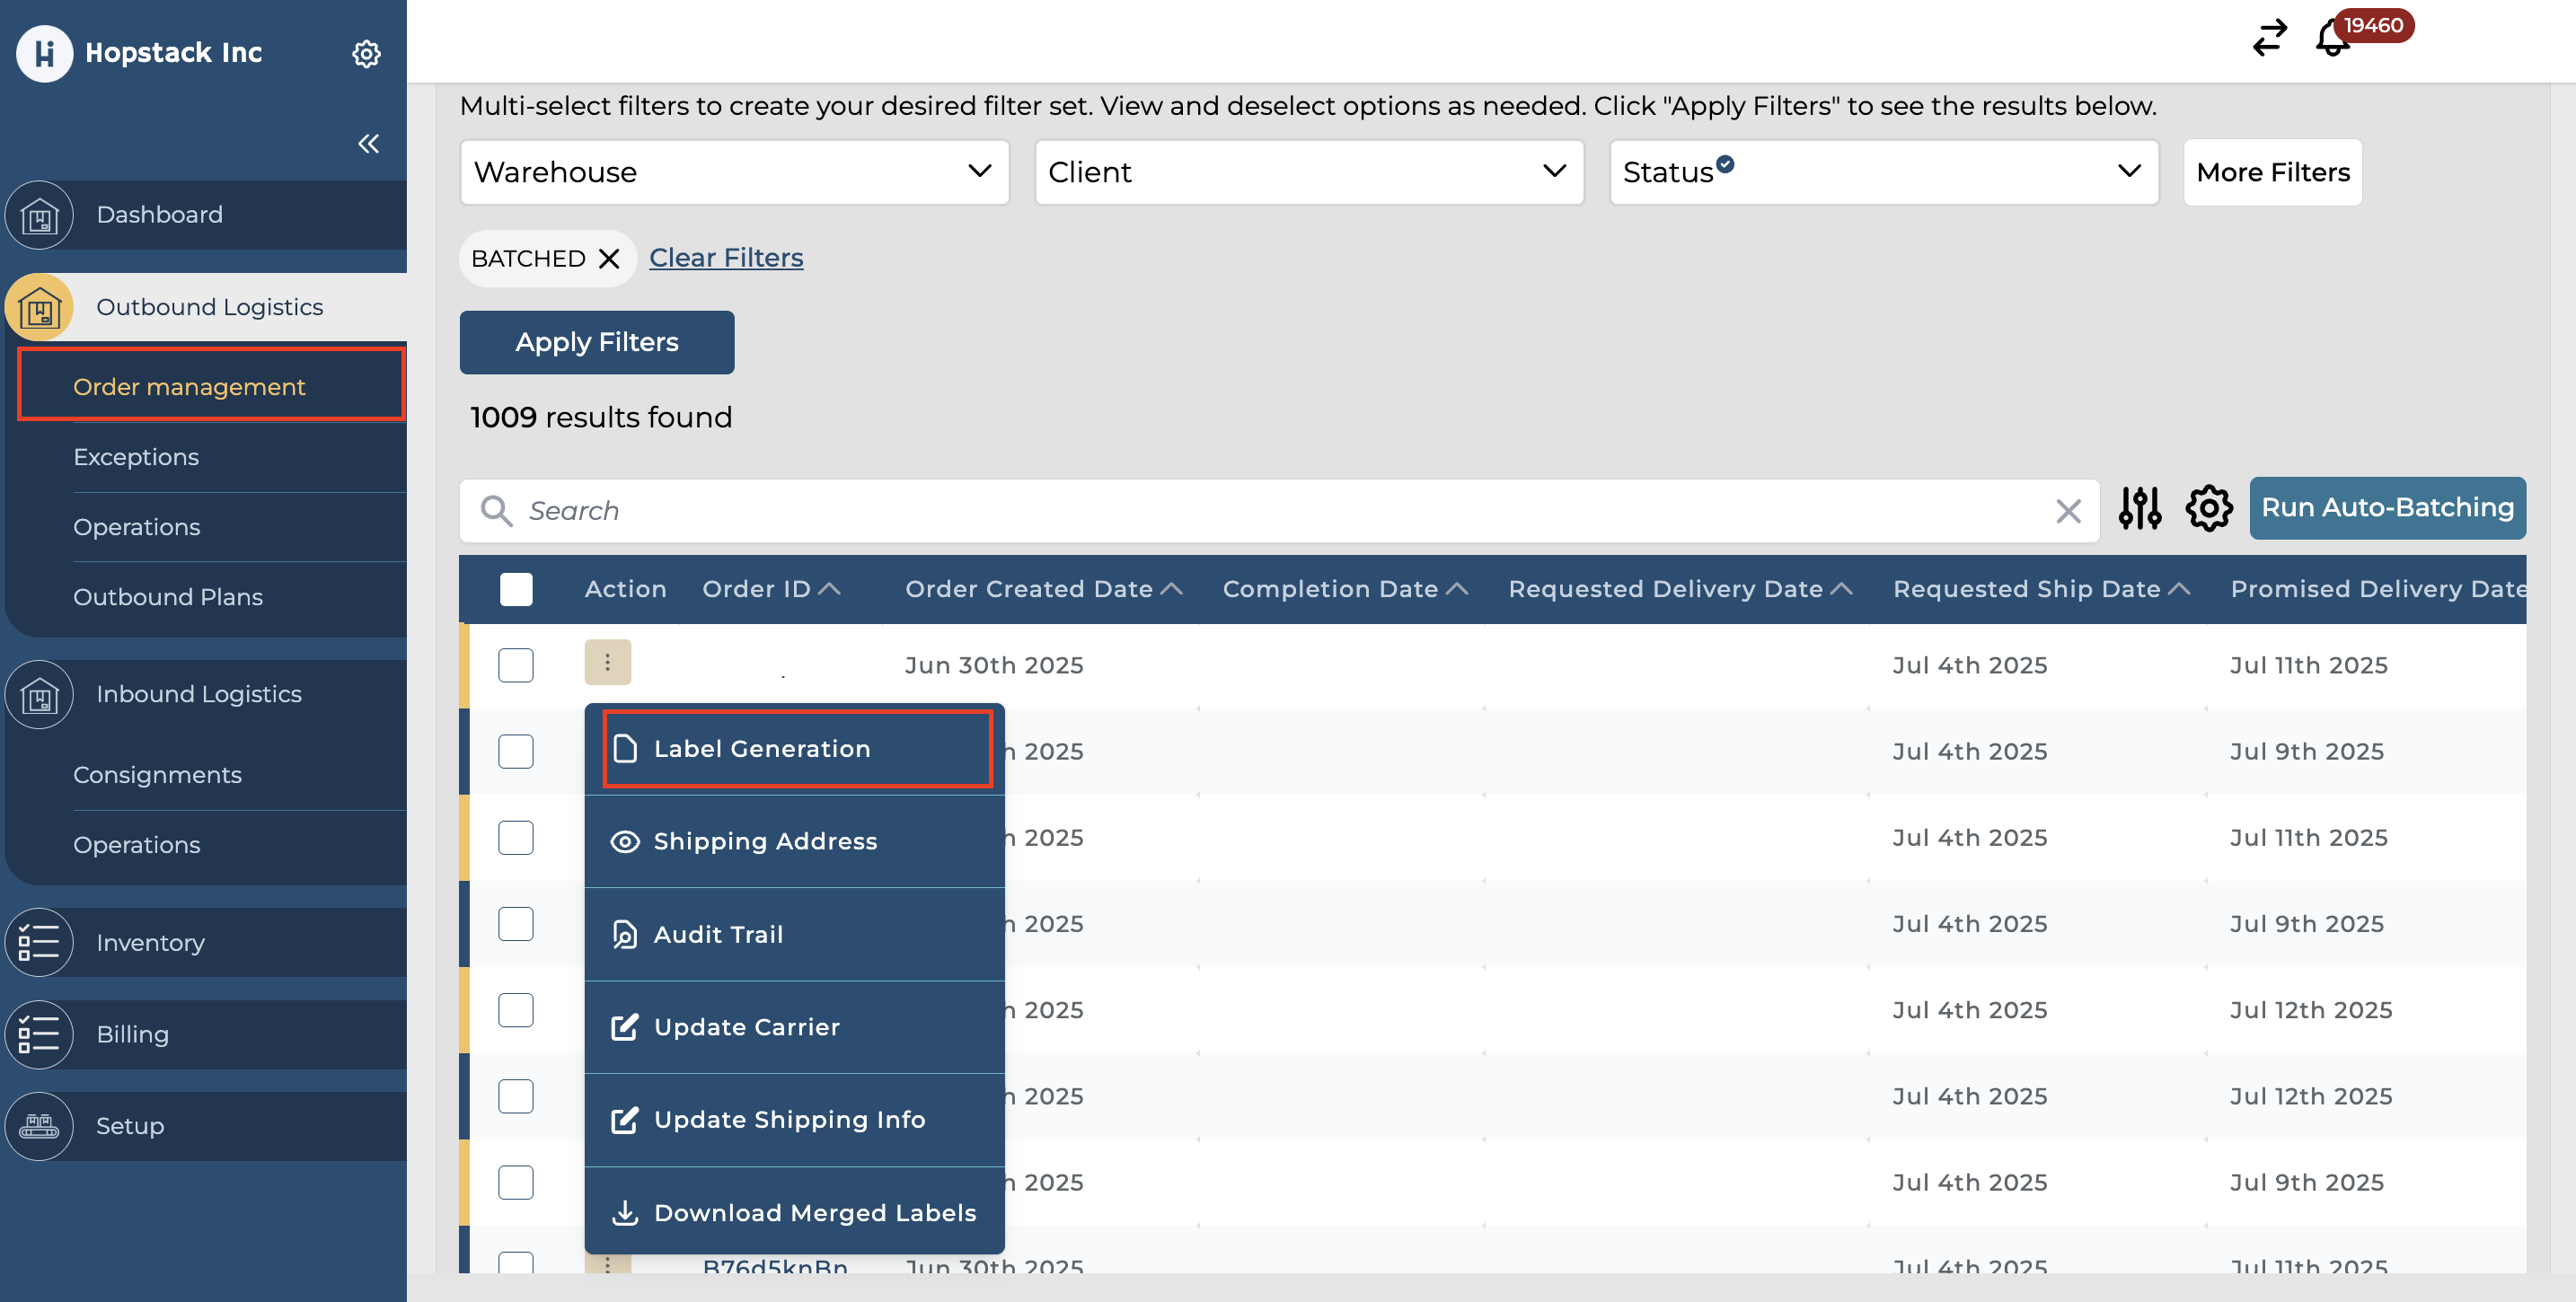The height and width of the screenshot is (1302, 2576).
Task: Open table column settings gear icon
Action: pos(2208,509)
